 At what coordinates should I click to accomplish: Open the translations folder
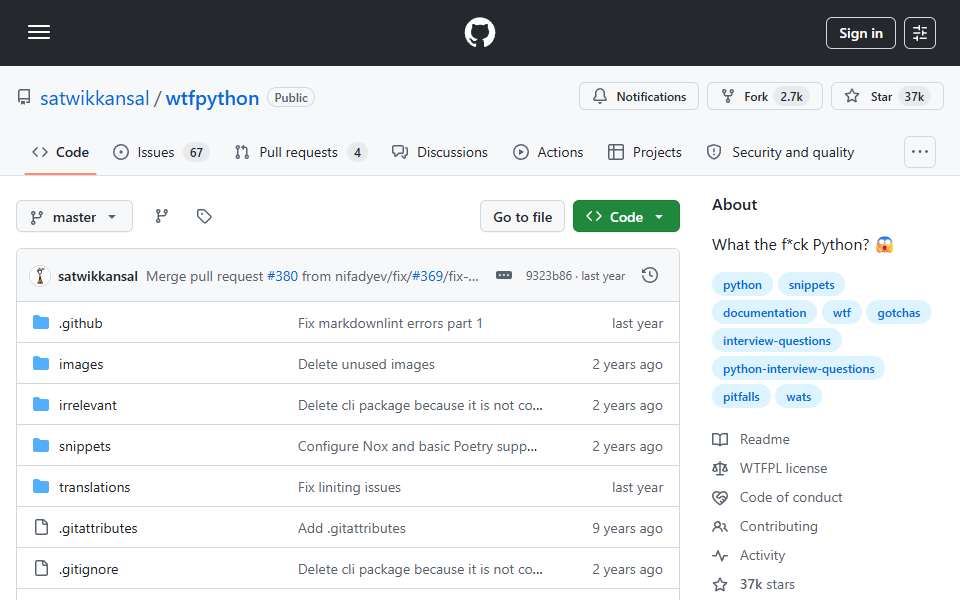pos(94,487)
